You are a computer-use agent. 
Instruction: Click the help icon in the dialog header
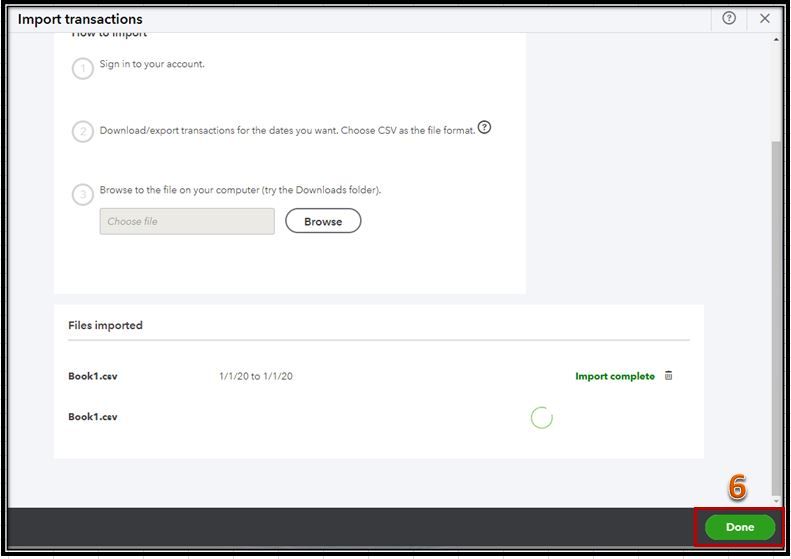728,18
